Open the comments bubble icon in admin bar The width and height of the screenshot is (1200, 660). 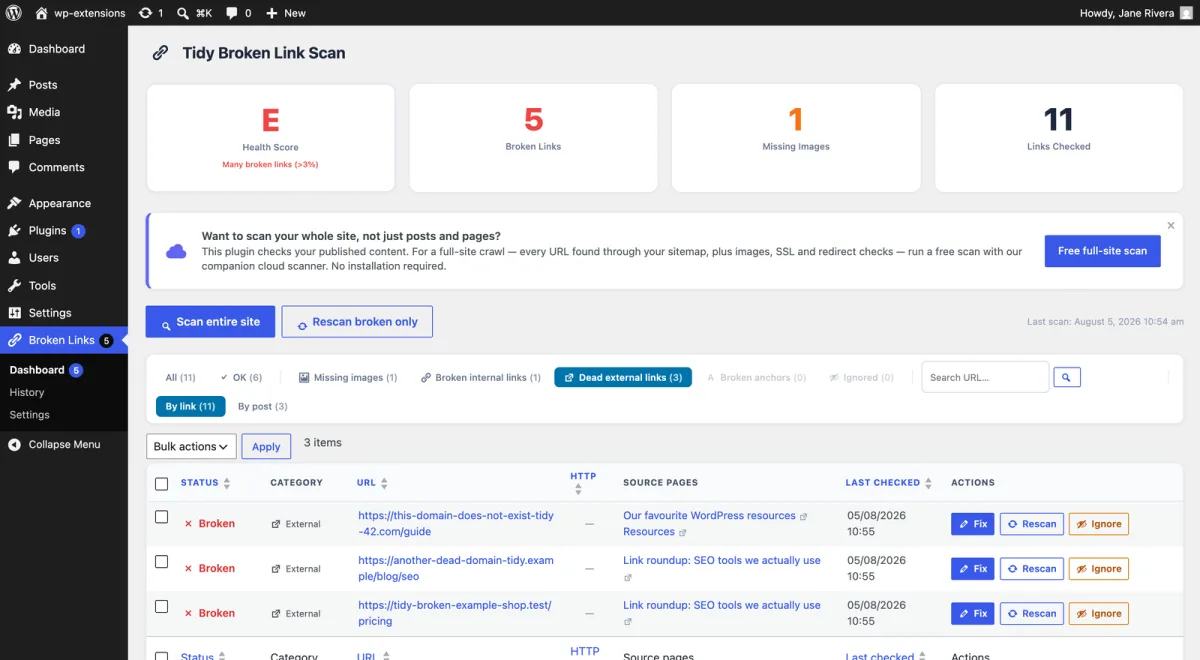(x=232, y=13)
